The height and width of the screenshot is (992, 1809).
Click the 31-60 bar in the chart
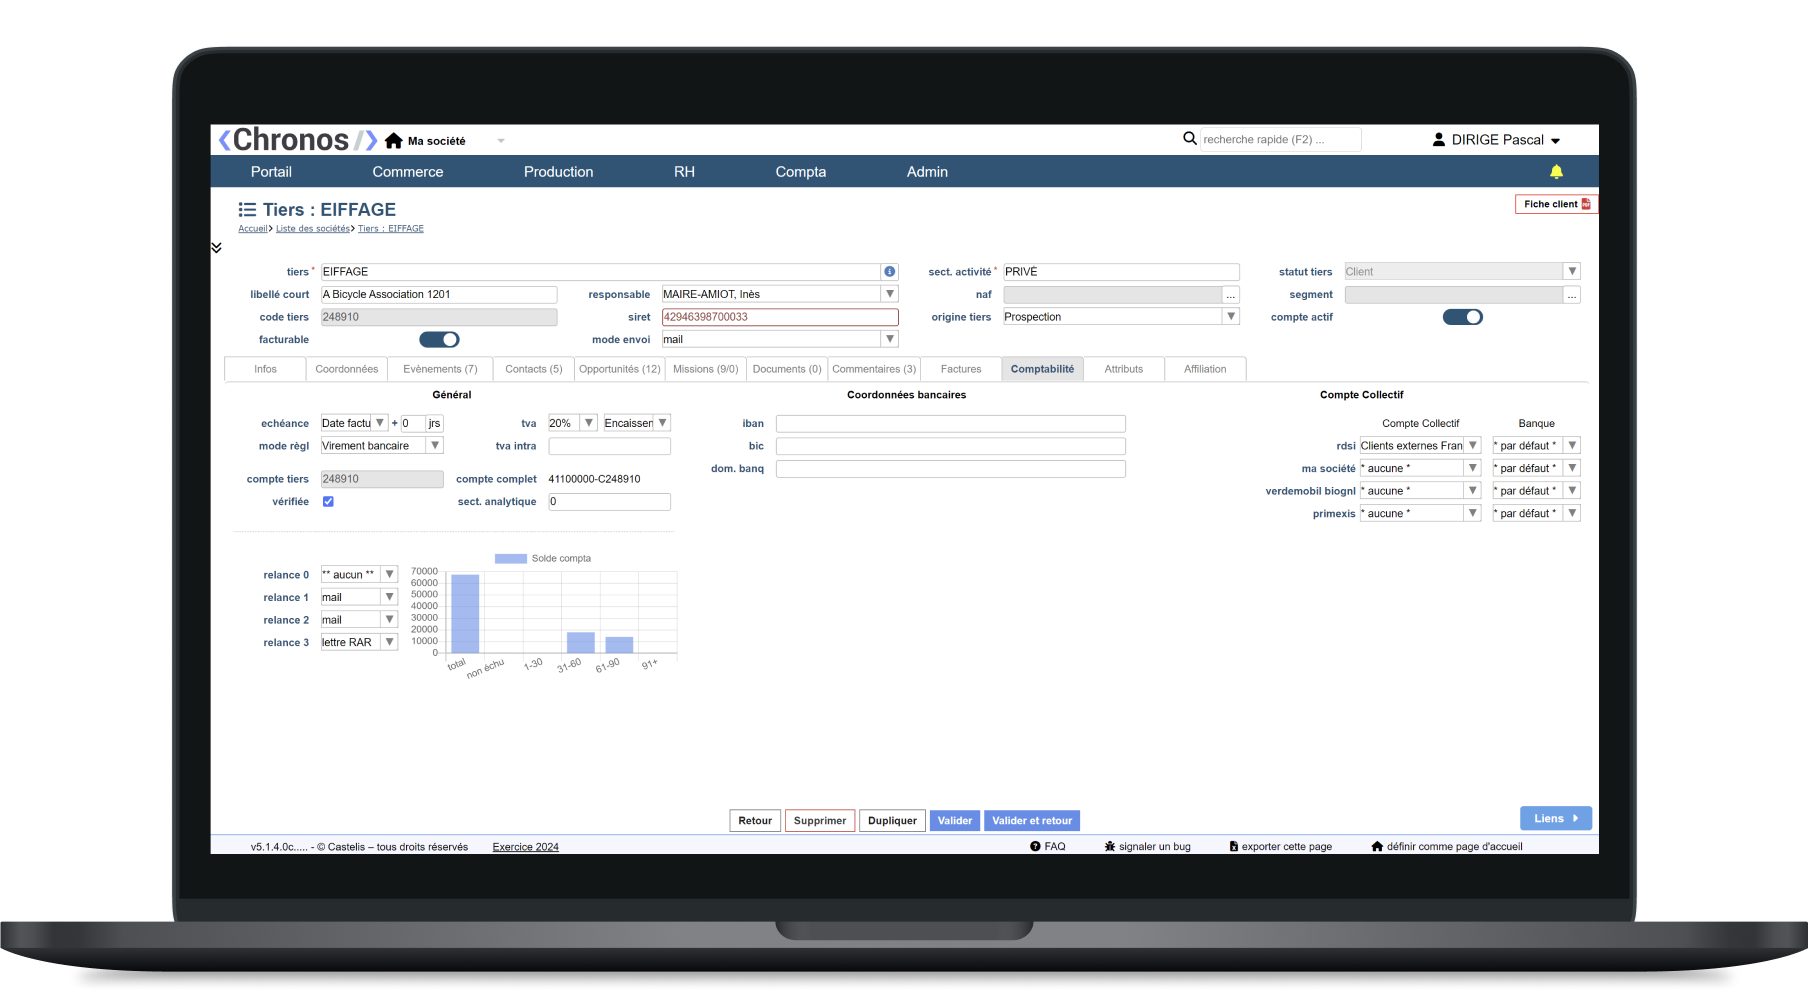click(x=581, y=643)
